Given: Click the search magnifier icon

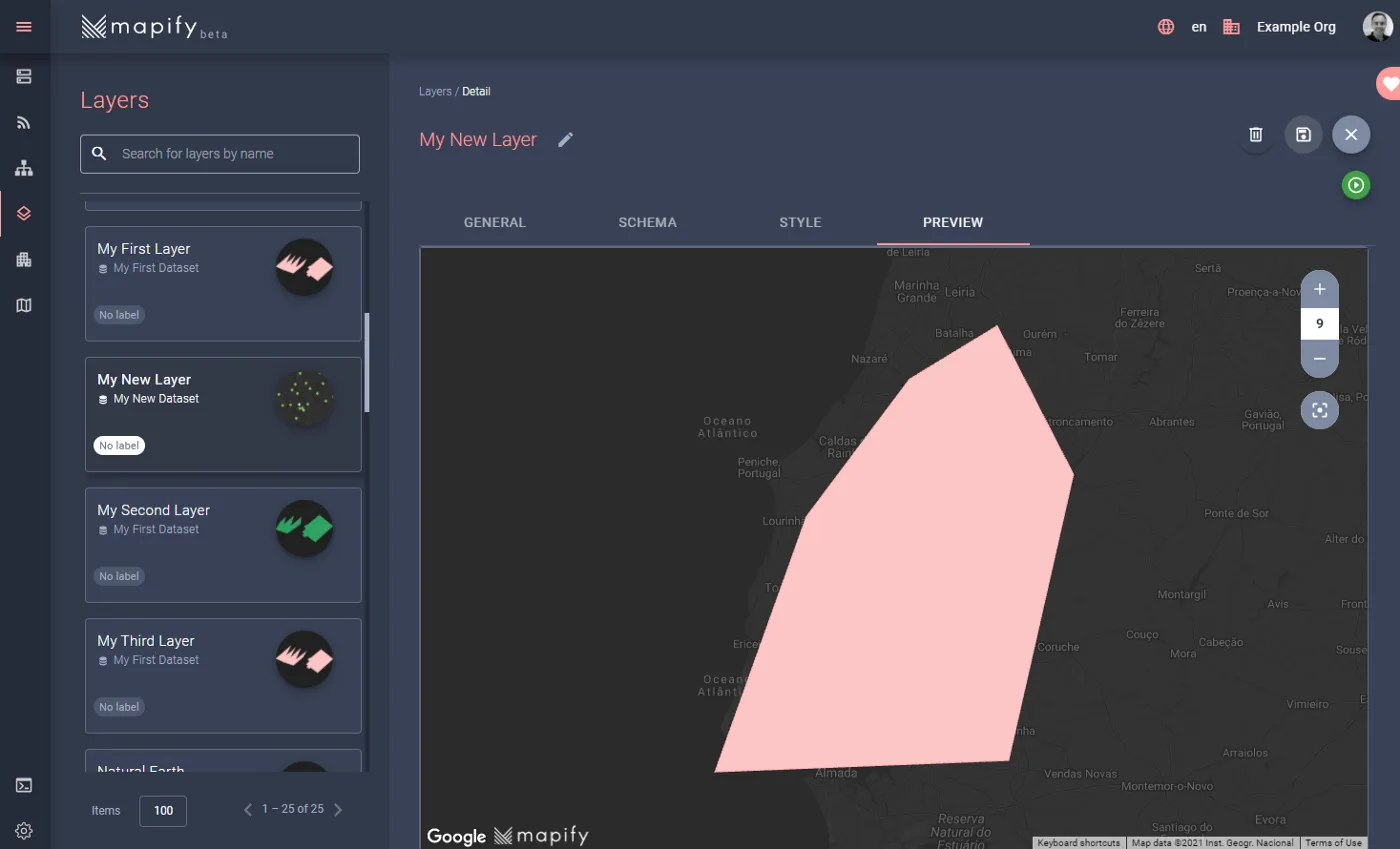Looking at the screenshot, I should click(x=99, y=154).
